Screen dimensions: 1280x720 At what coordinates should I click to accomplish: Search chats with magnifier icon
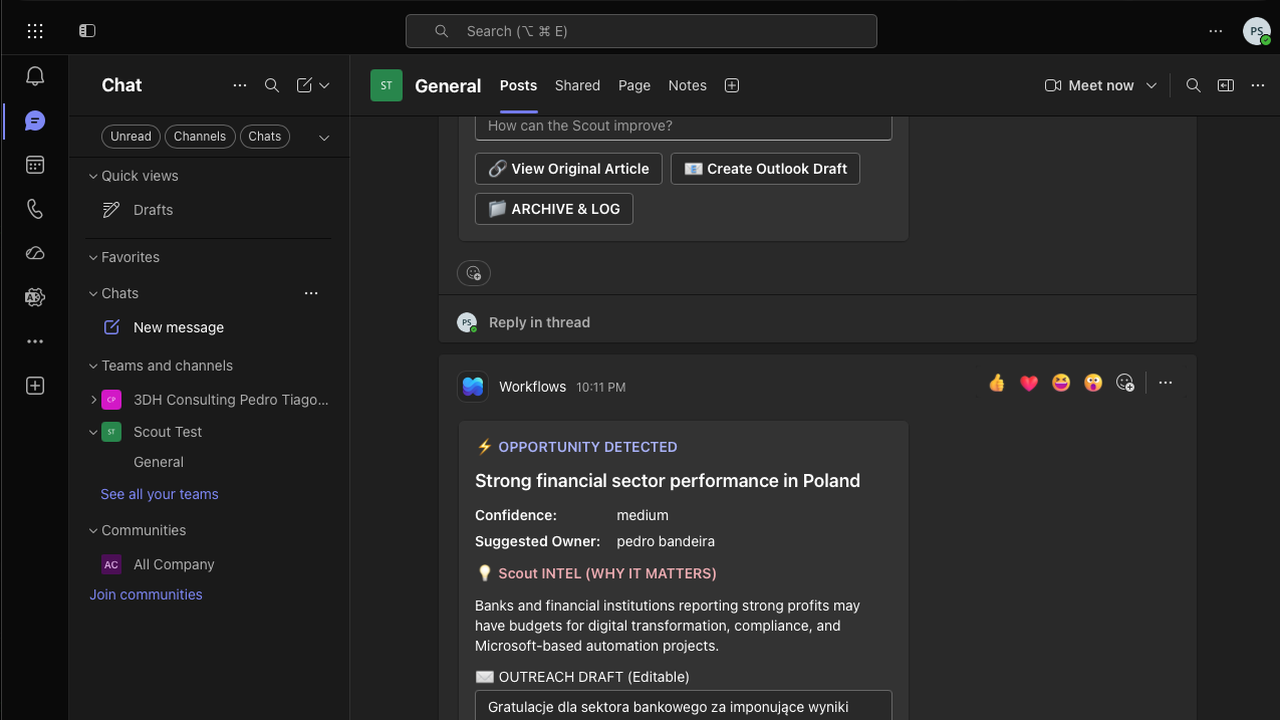coord(272,86)
